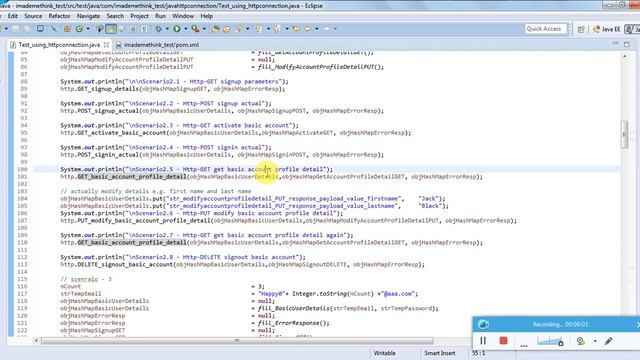Click the Run External Tools icon
The image size is (640, 360).
coord(196,29)
